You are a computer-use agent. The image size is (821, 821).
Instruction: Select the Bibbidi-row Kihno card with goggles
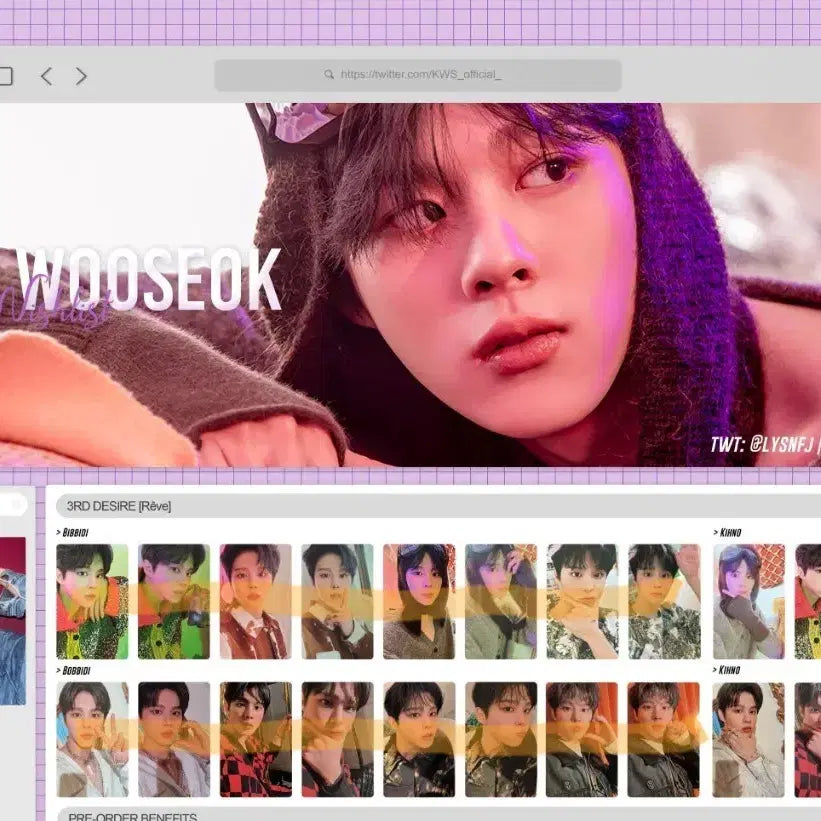point(749,602)
